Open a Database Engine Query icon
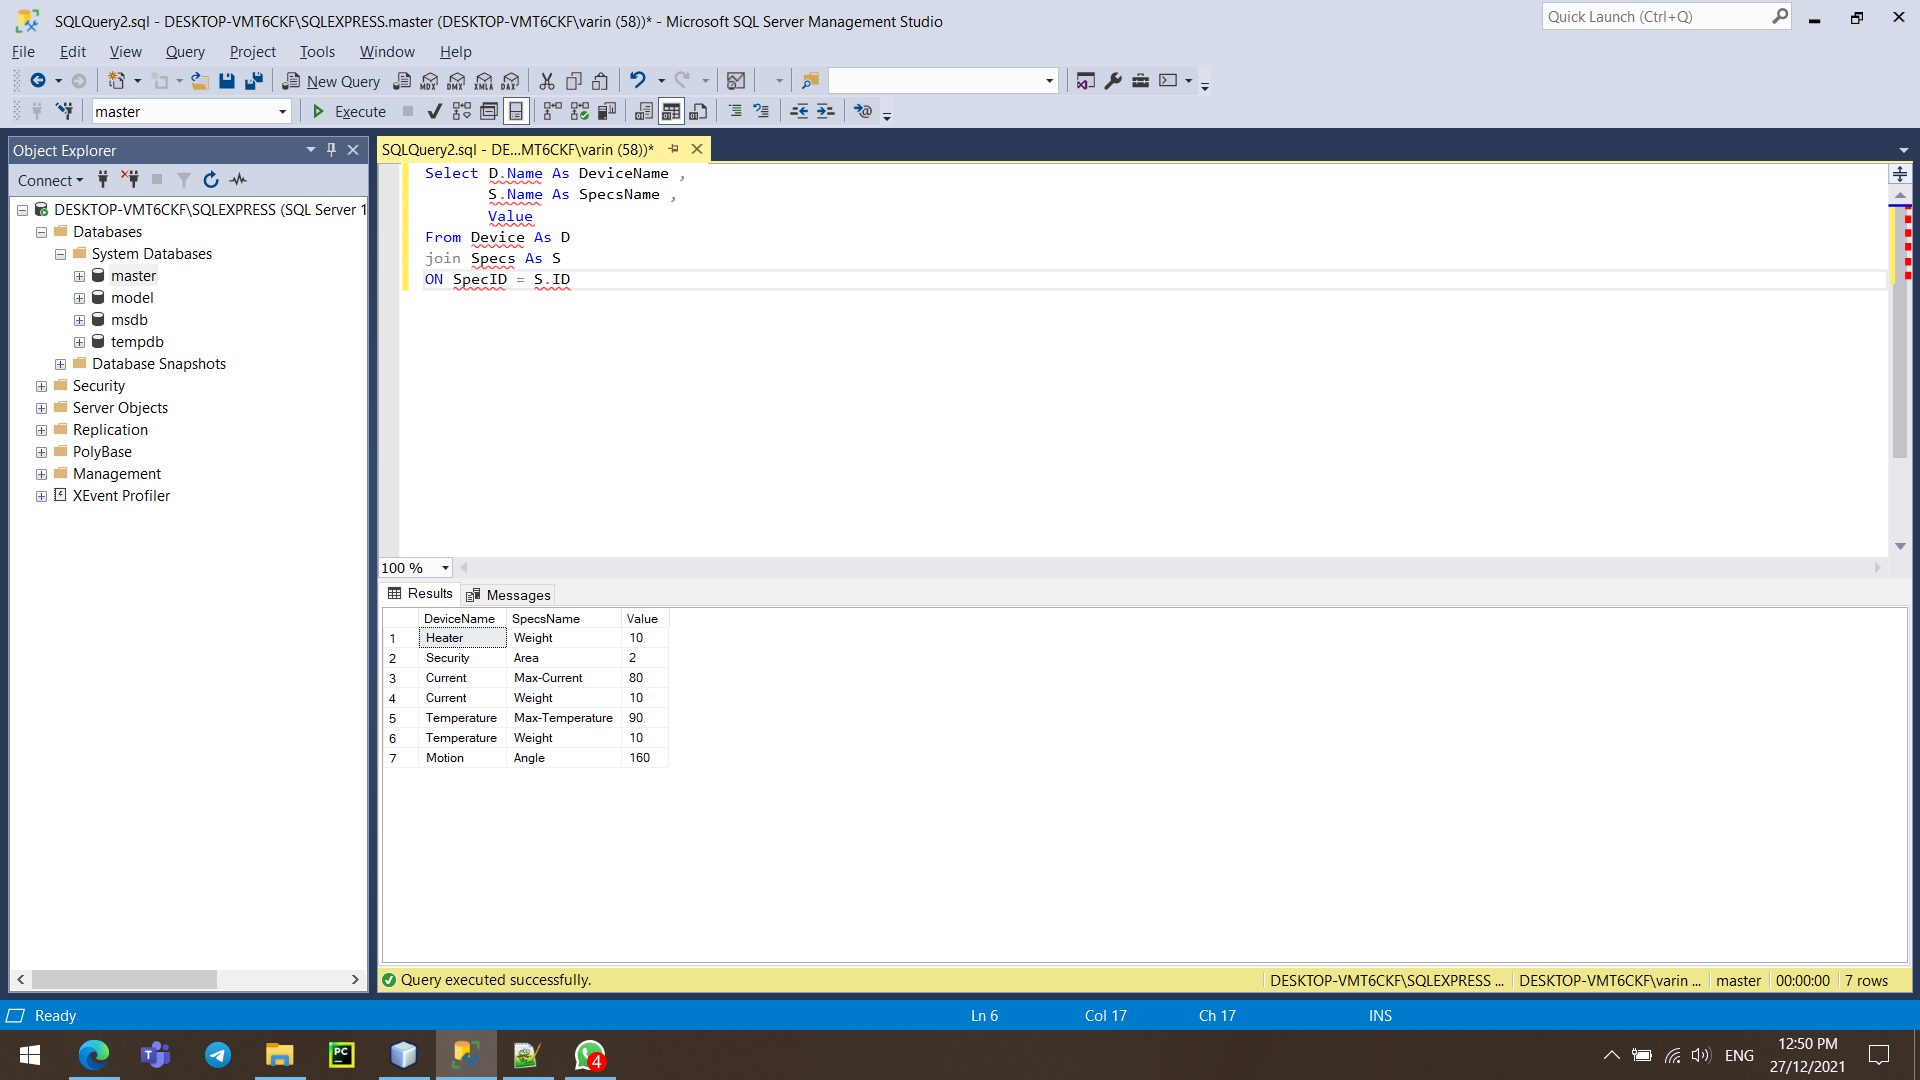 402,81
